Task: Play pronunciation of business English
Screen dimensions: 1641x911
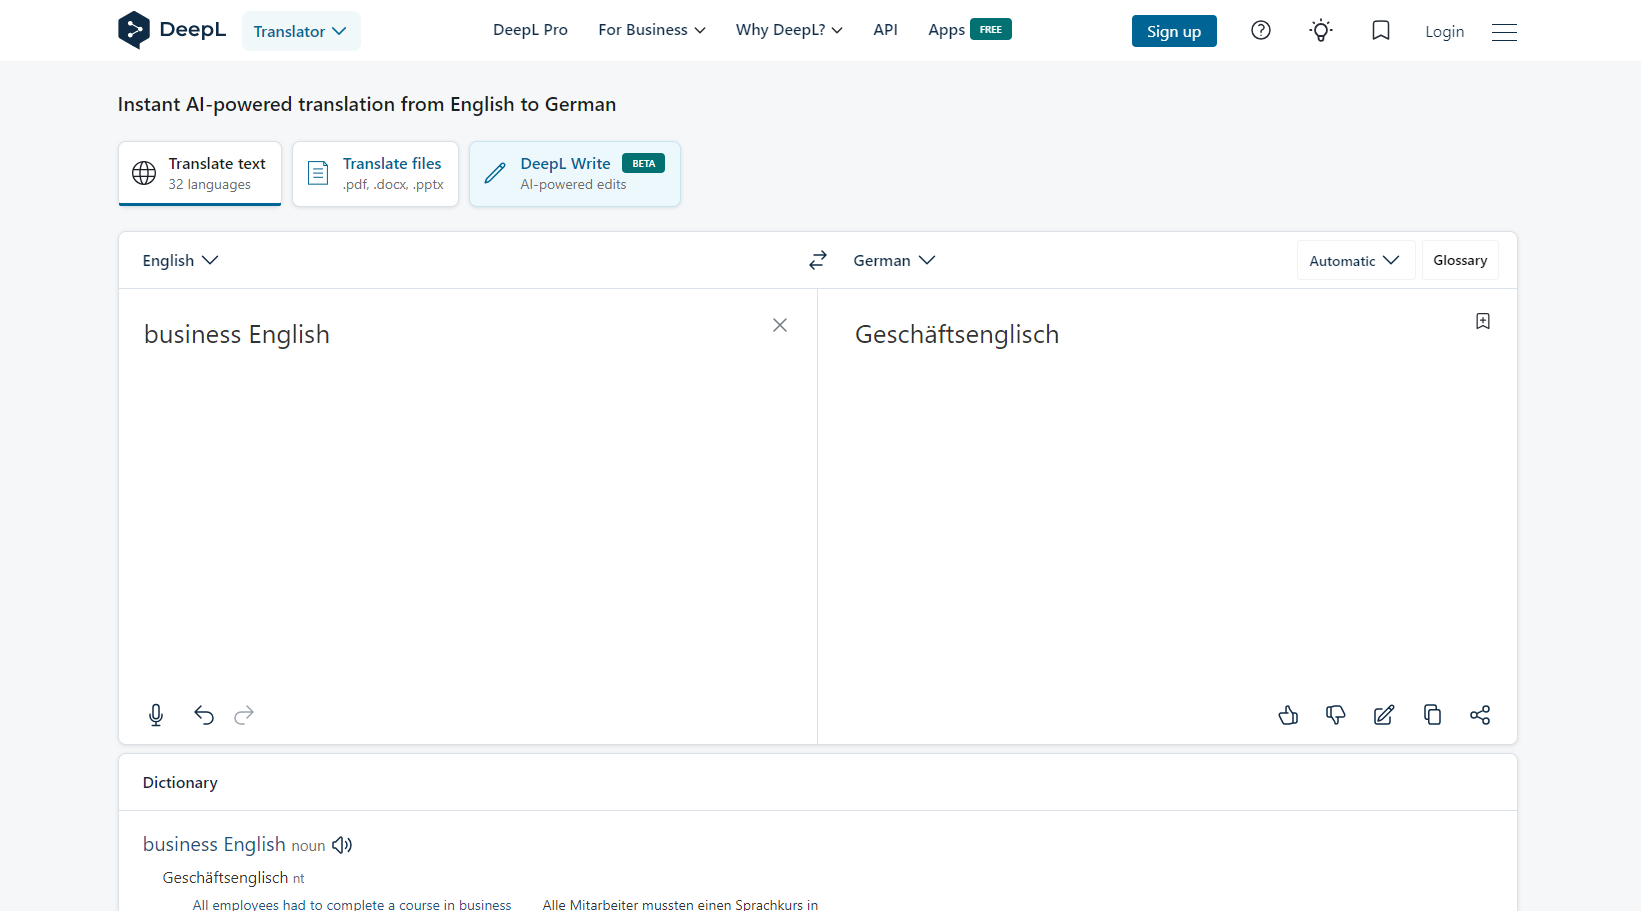Action: [342, 845]
